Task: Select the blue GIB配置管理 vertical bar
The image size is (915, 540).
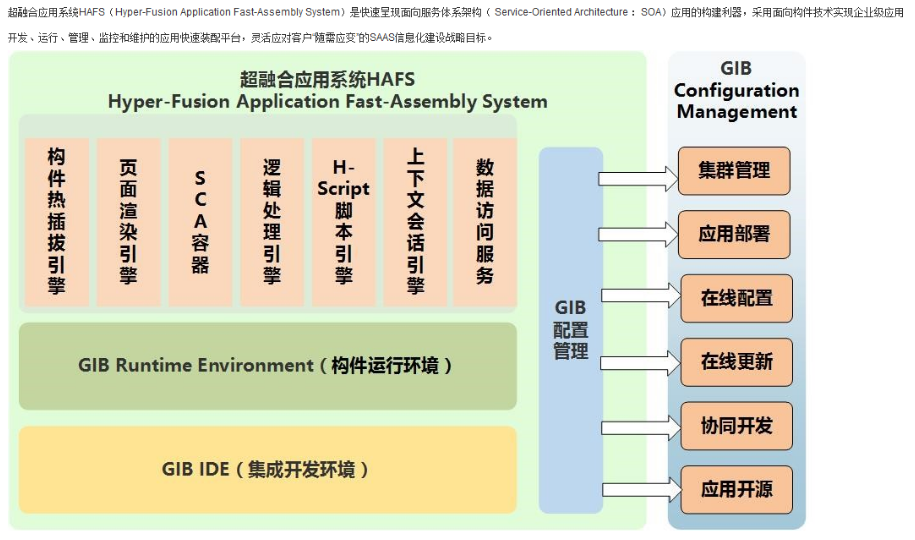Action: click(x=571, y=330)
